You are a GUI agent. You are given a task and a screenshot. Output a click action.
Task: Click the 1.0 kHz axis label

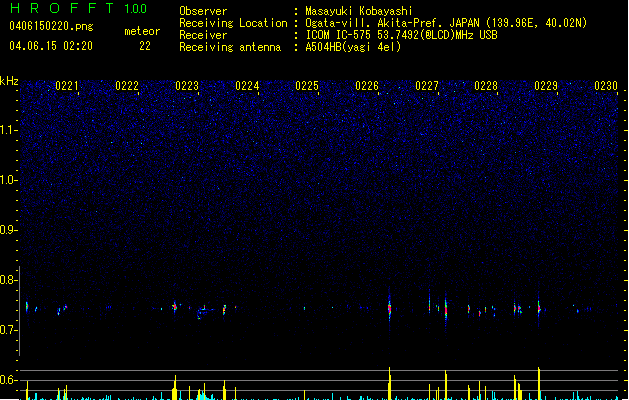tap(8, 180)
